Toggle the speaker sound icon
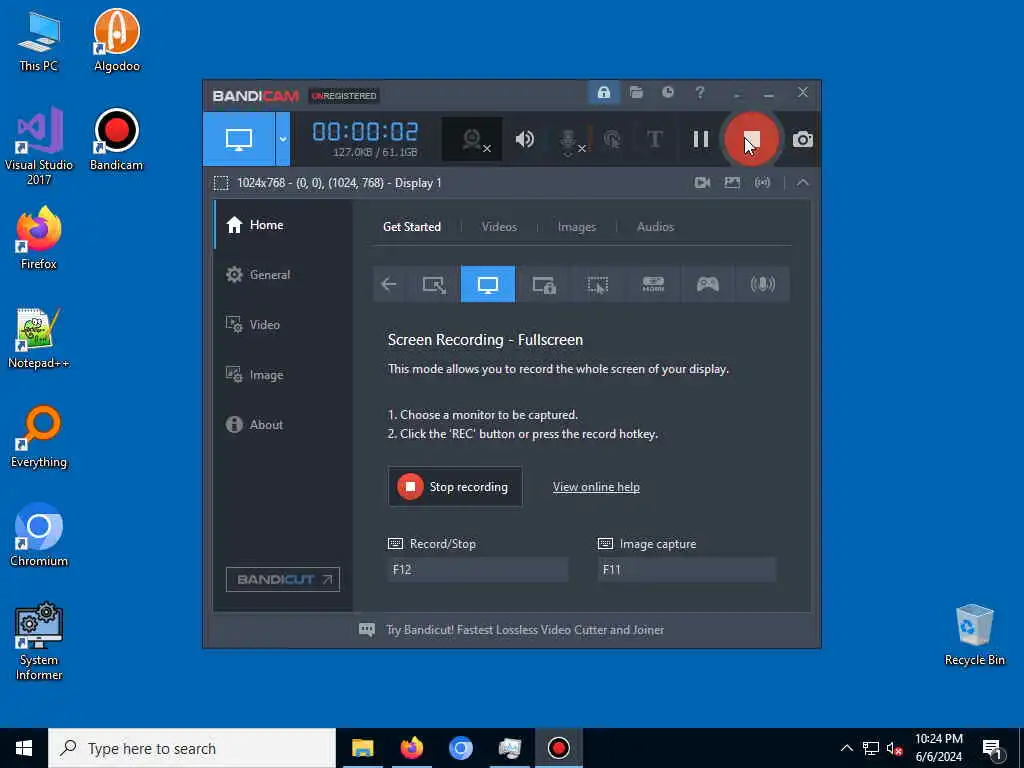1024x768 pixels. (x=524, y=139)
